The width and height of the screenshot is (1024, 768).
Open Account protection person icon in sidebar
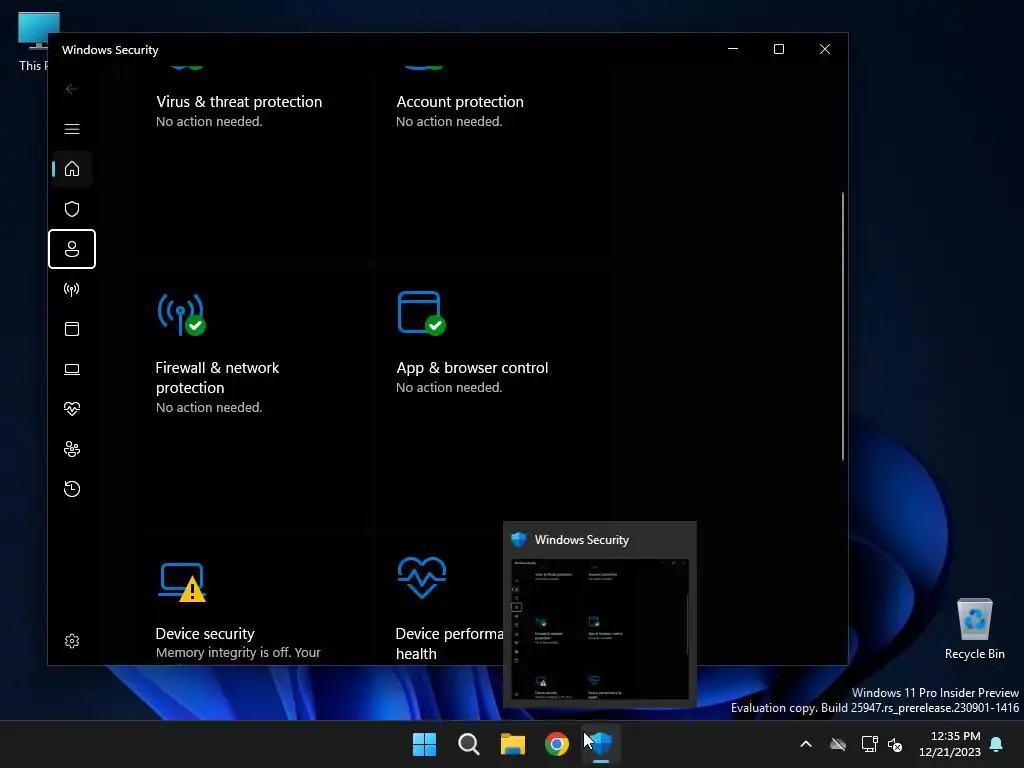click(x=72, y=249)
